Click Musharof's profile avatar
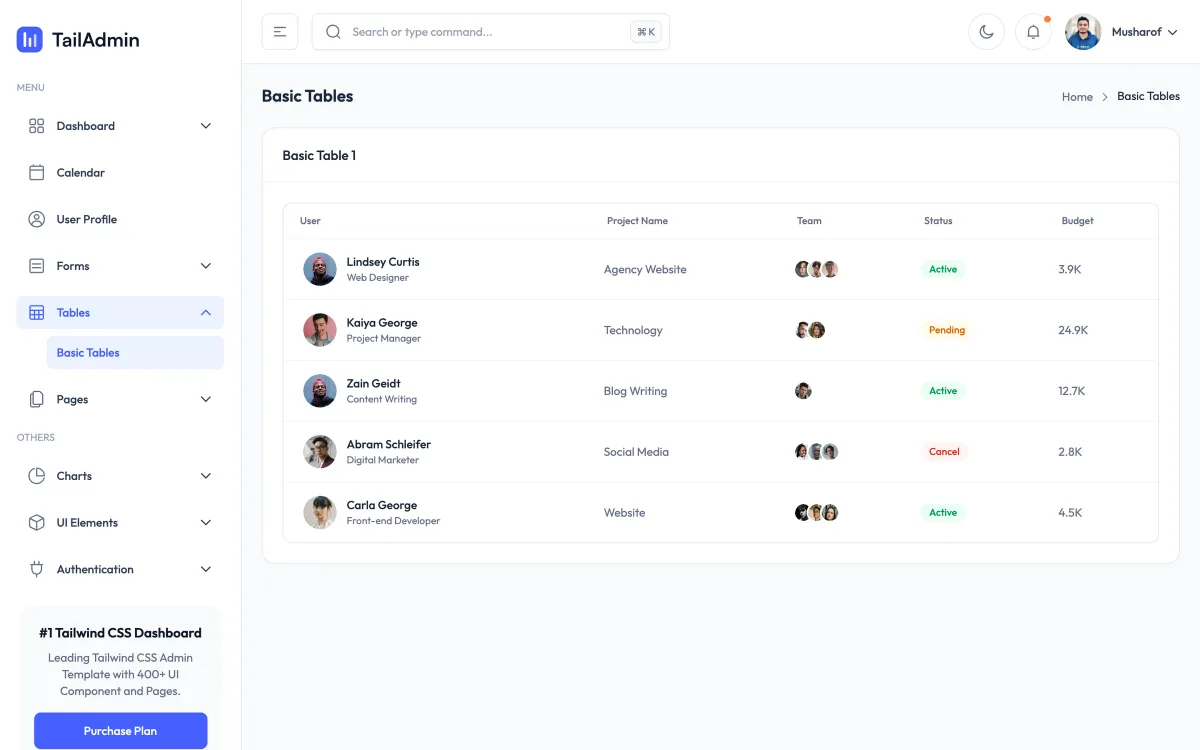 pos(1083,32)
